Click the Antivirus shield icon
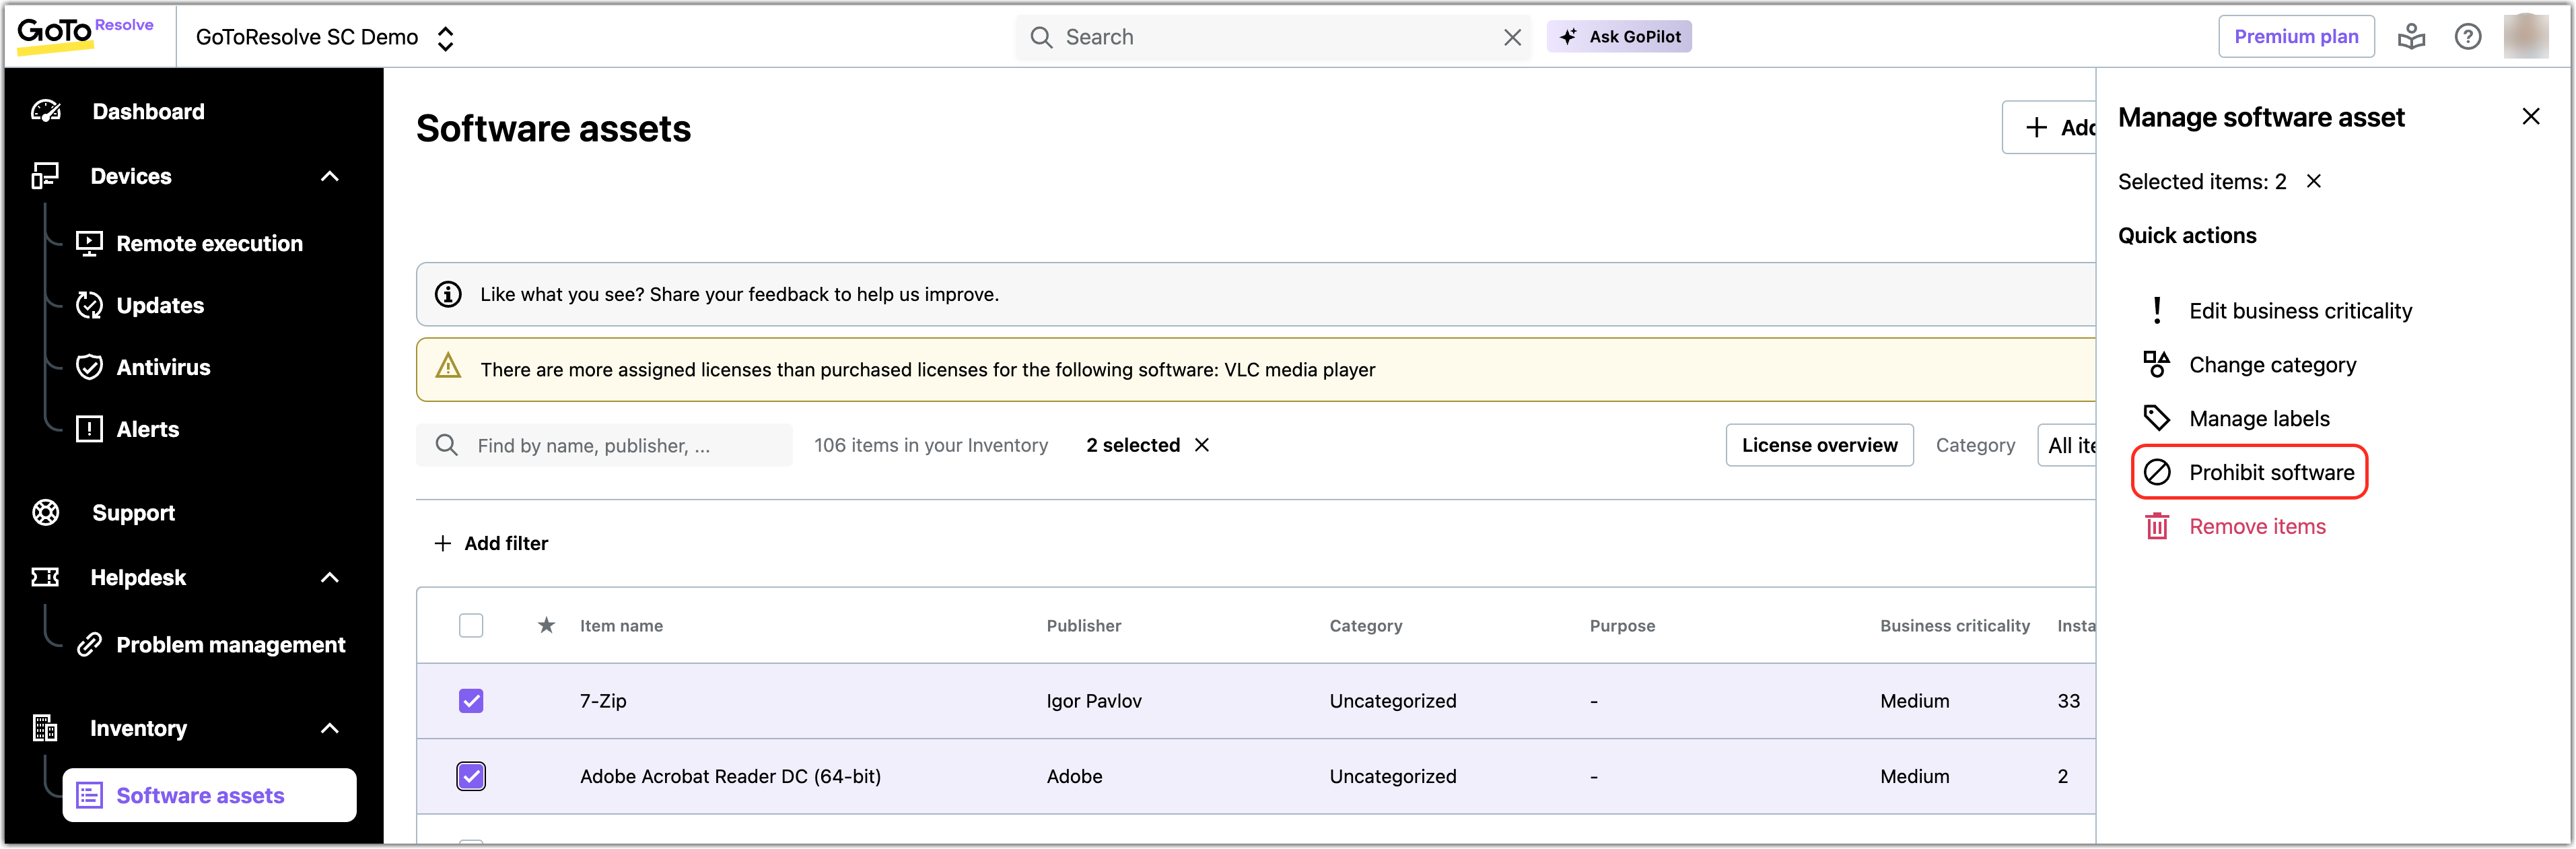 [x=89, y=367]
